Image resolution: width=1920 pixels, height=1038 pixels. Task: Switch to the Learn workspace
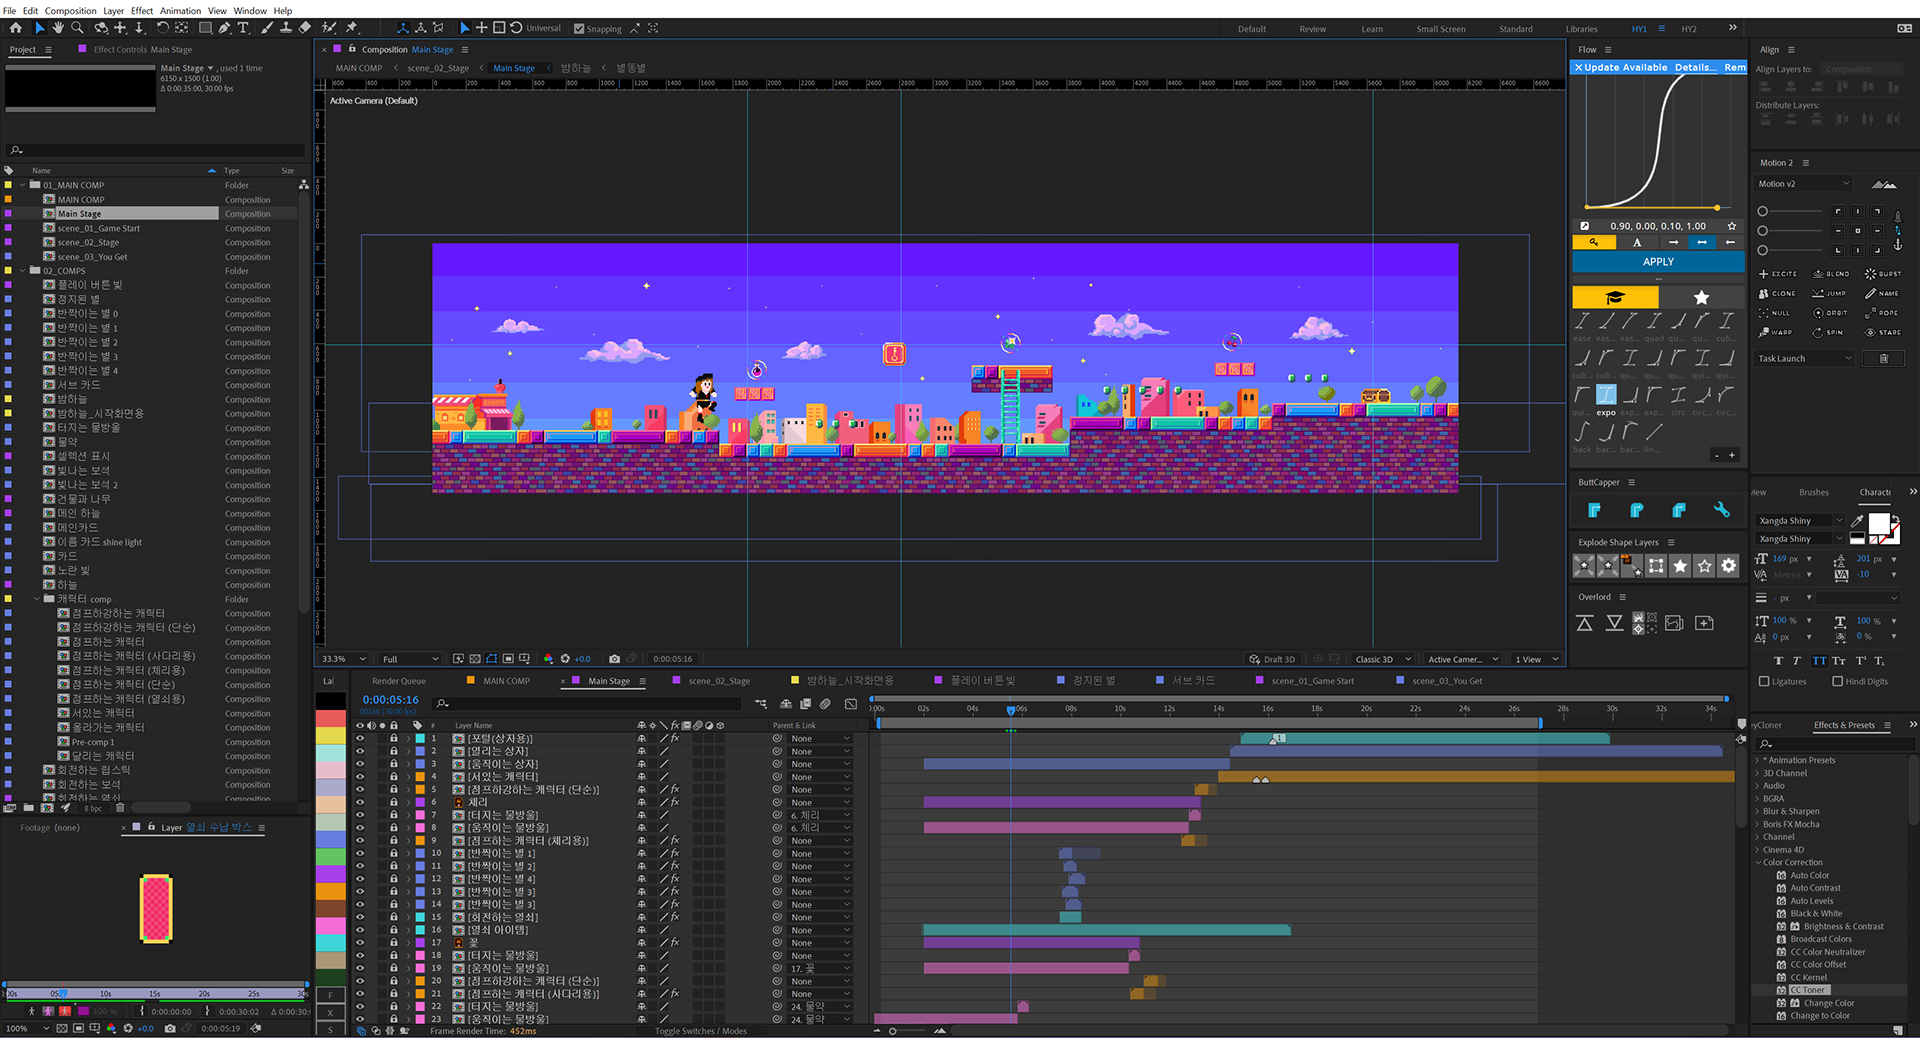1372,29
